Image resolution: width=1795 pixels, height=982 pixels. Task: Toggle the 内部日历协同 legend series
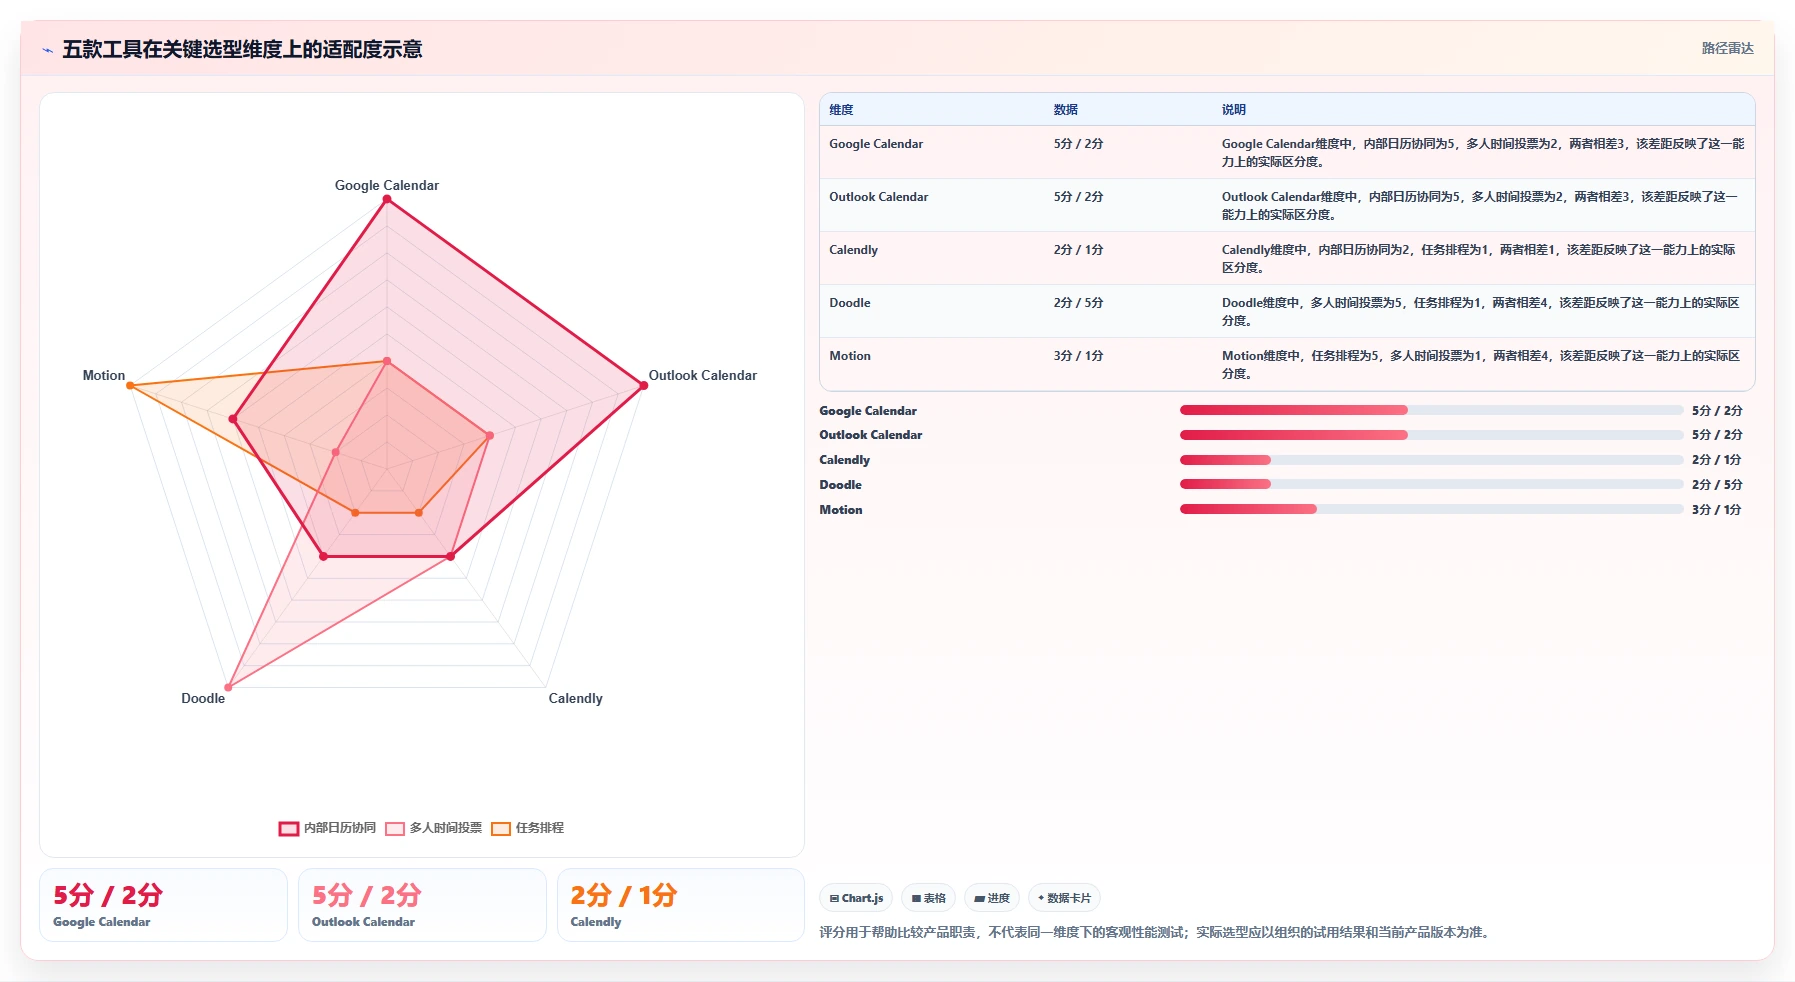click(327, 828)
